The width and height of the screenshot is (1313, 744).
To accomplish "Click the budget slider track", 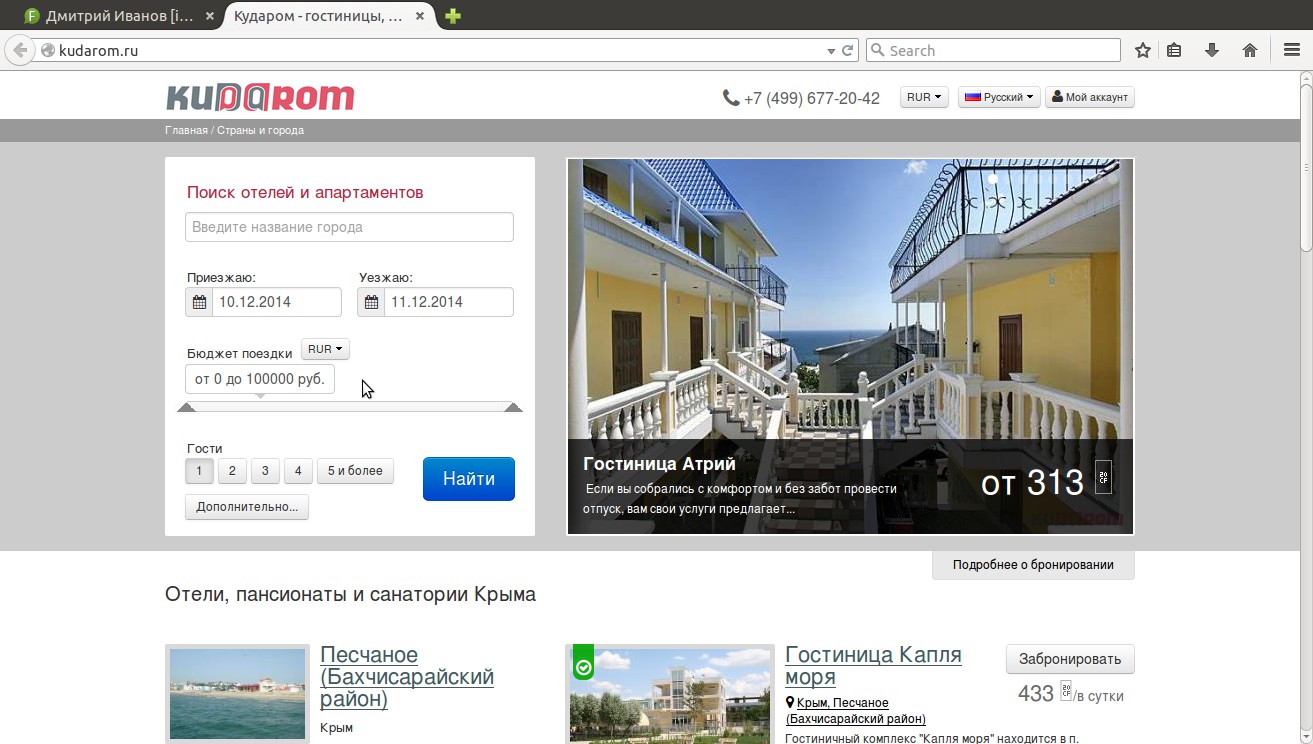I will (x=350, y=406).
